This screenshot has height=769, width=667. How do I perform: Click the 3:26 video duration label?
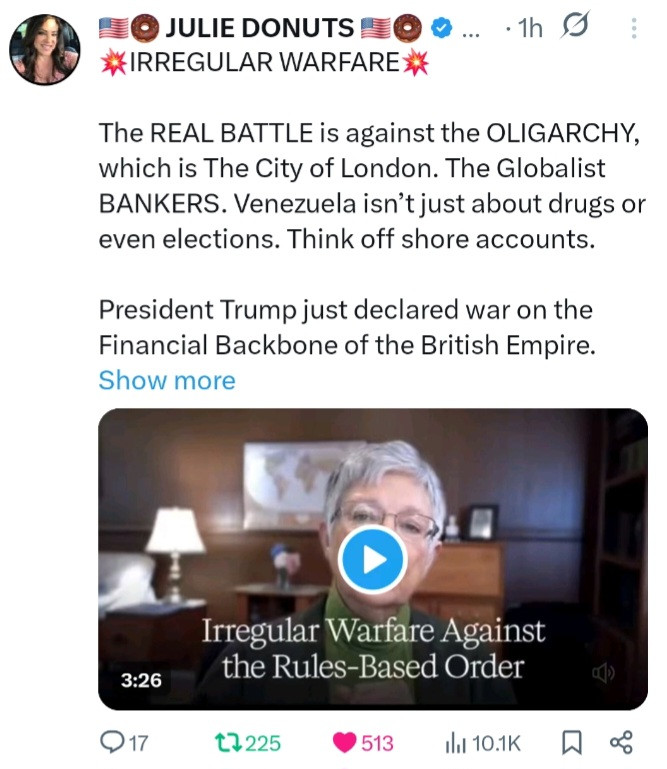pos(141,680)
